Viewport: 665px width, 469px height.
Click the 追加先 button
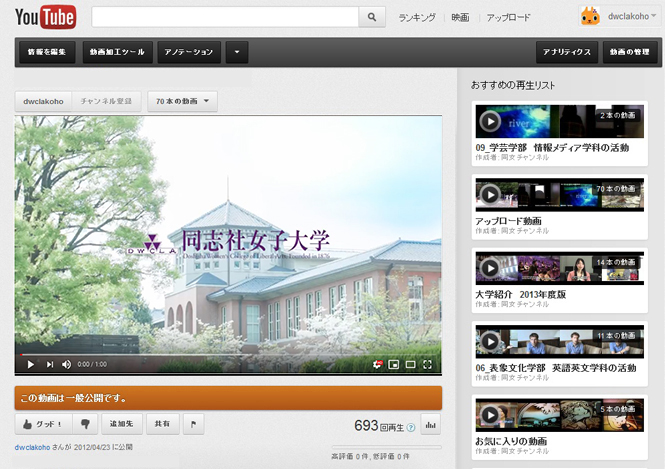pos(122,424)
